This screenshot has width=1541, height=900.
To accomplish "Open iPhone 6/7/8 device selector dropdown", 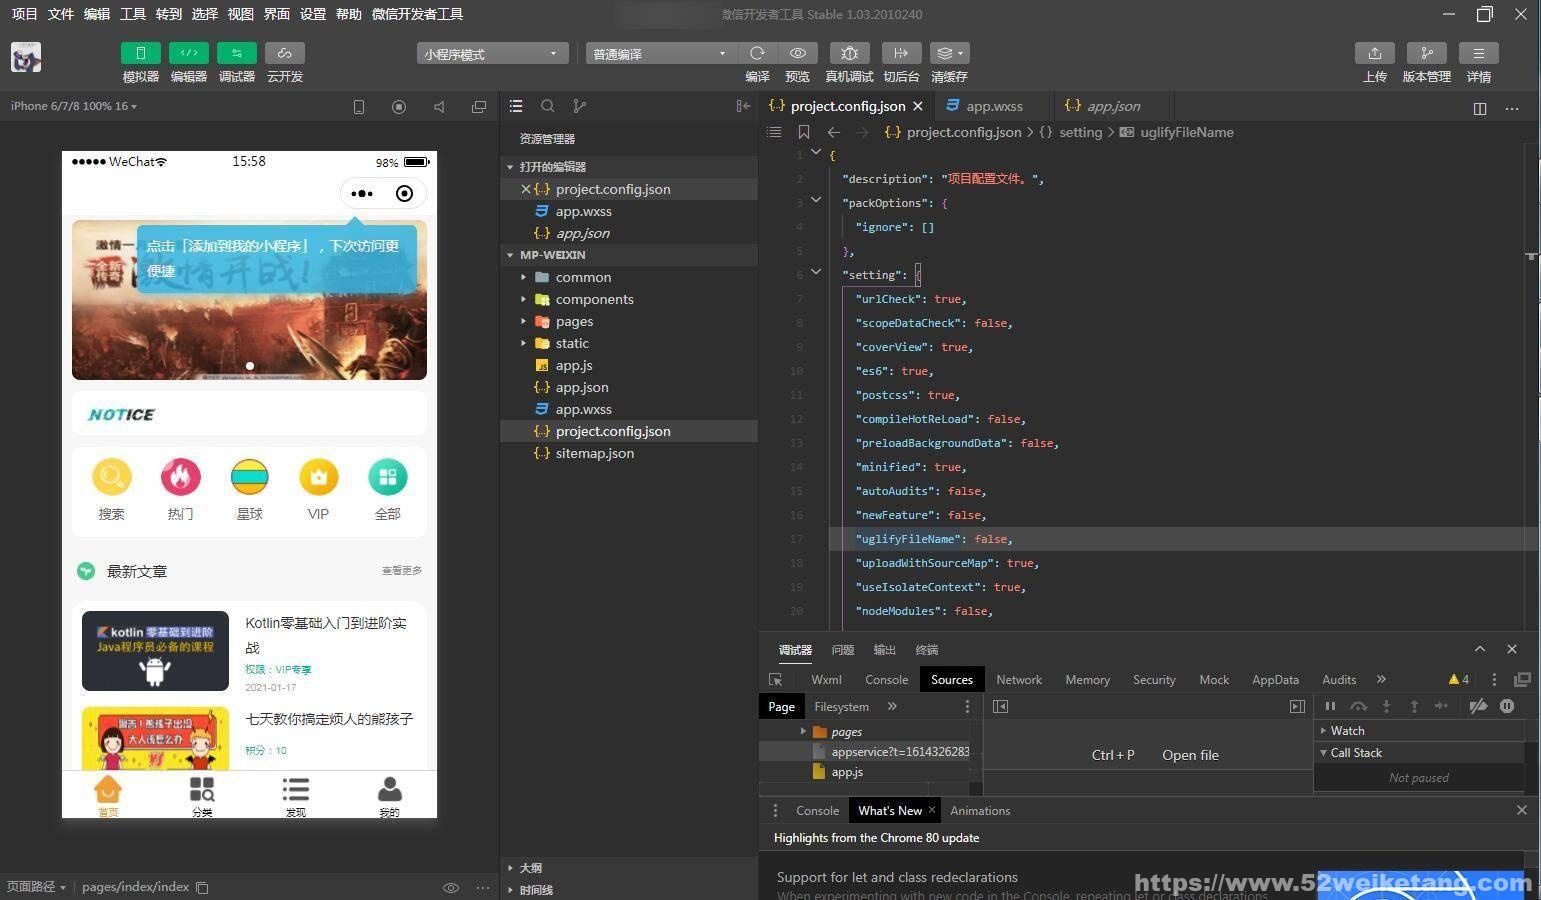I will (73, 106).
